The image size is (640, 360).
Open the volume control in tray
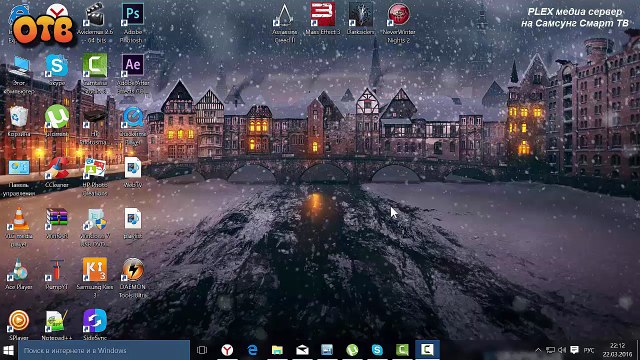[562, 350]
